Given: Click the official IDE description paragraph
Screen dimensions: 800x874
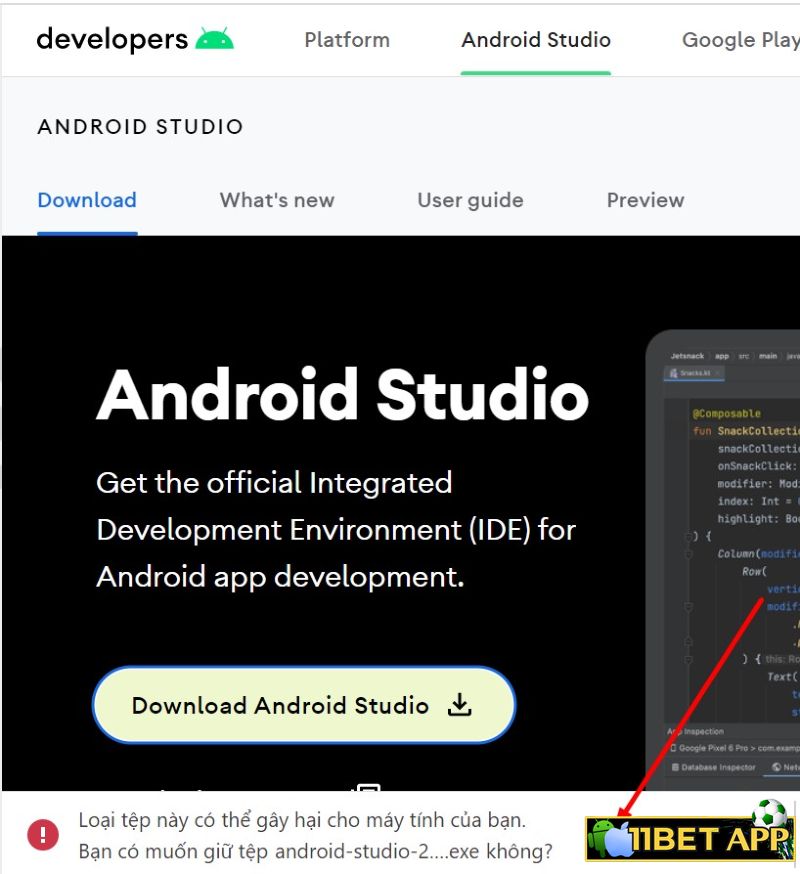Looking at the screenshot, I should [x=336, y=530].
